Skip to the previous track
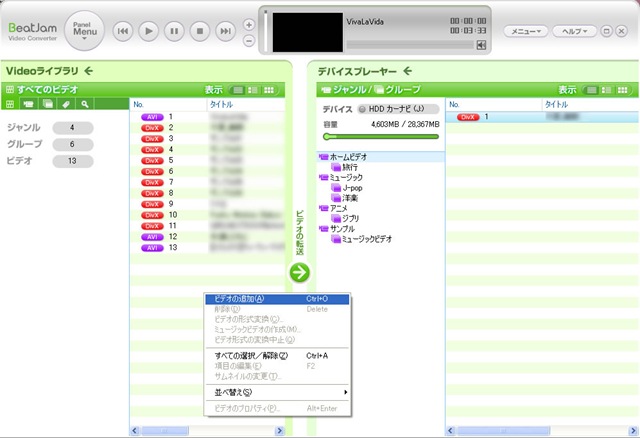 tap(123, 32)
